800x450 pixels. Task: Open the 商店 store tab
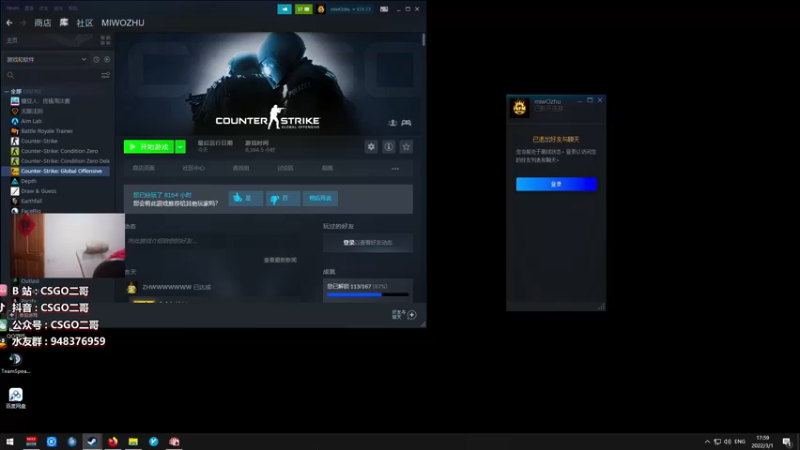(x=43, y=22)
